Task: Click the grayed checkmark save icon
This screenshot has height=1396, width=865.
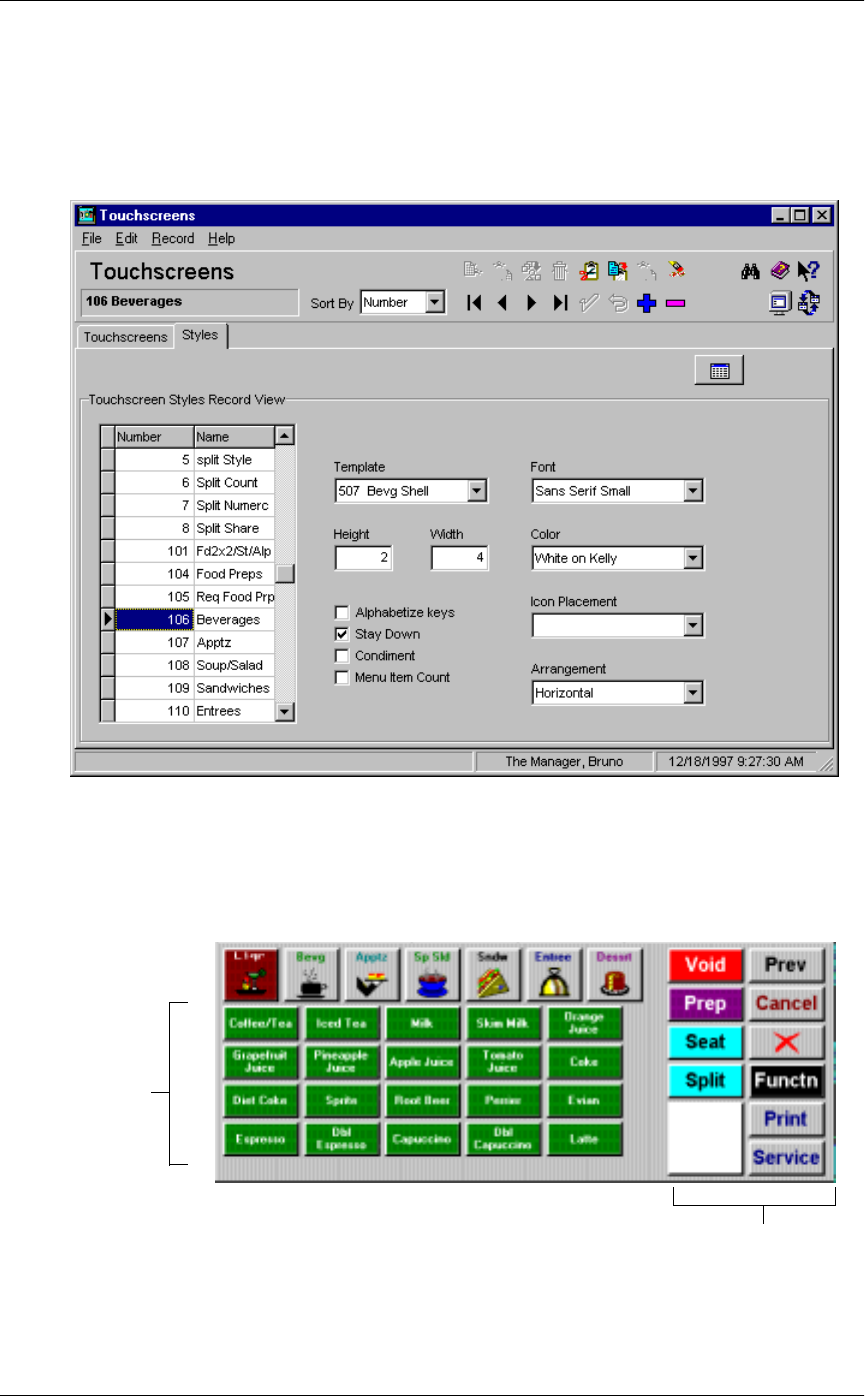Action: (x=589, y=303)
